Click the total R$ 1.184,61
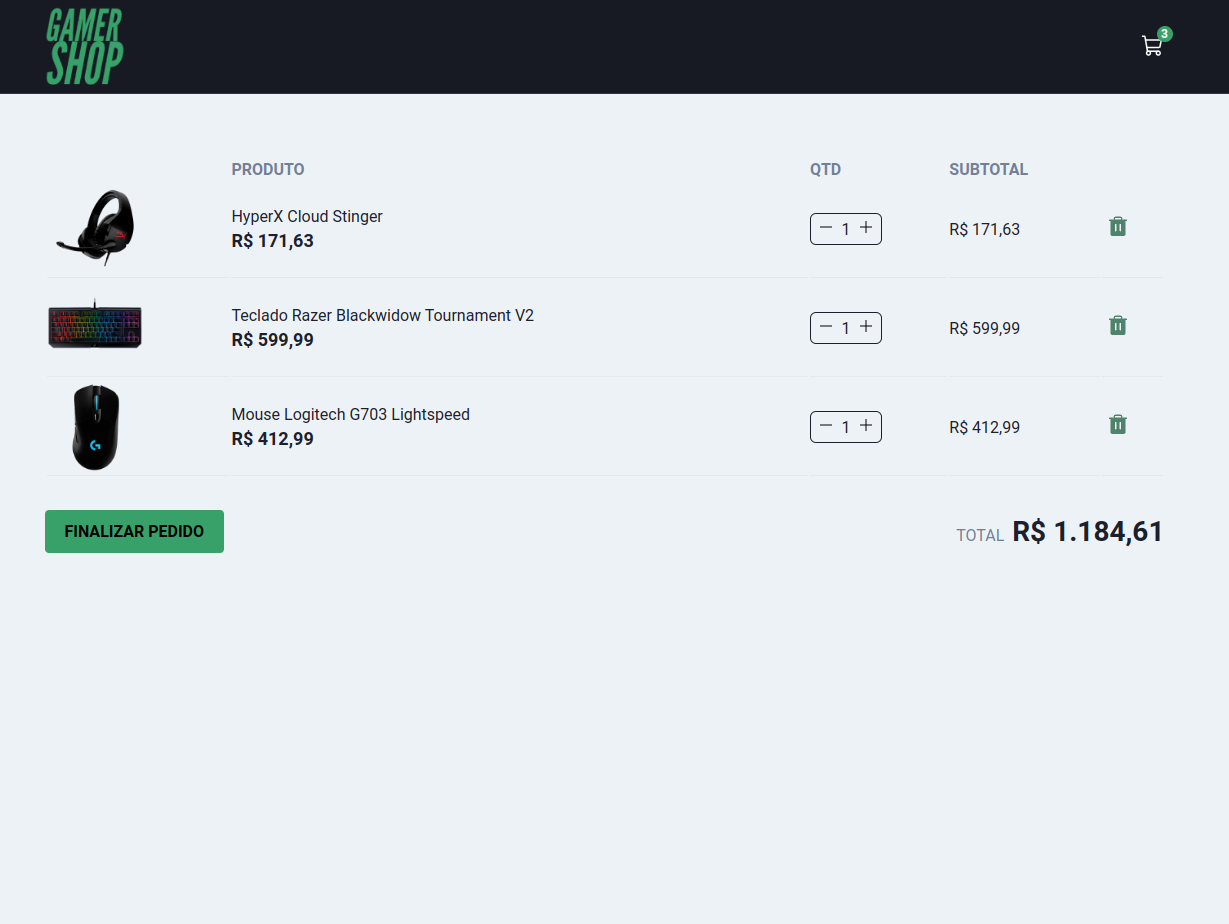The width and height of the screenshot is (1229, 924). 1088,531
